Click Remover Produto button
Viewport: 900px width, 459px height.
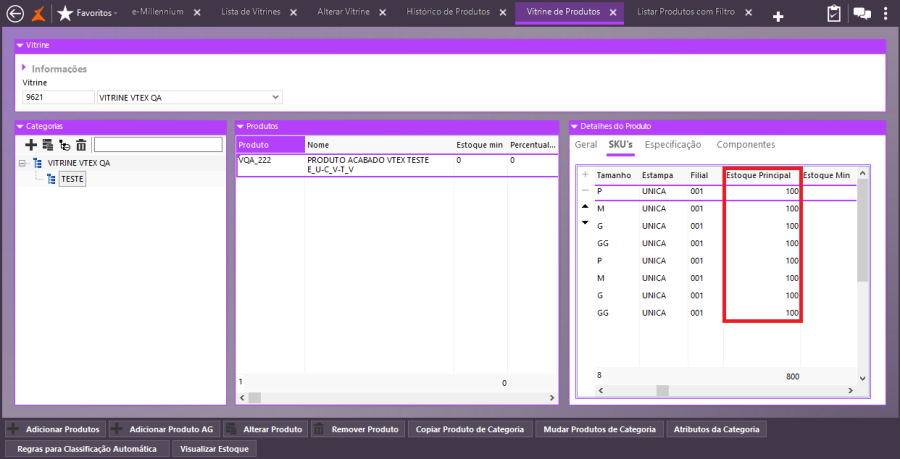point(358,429)
